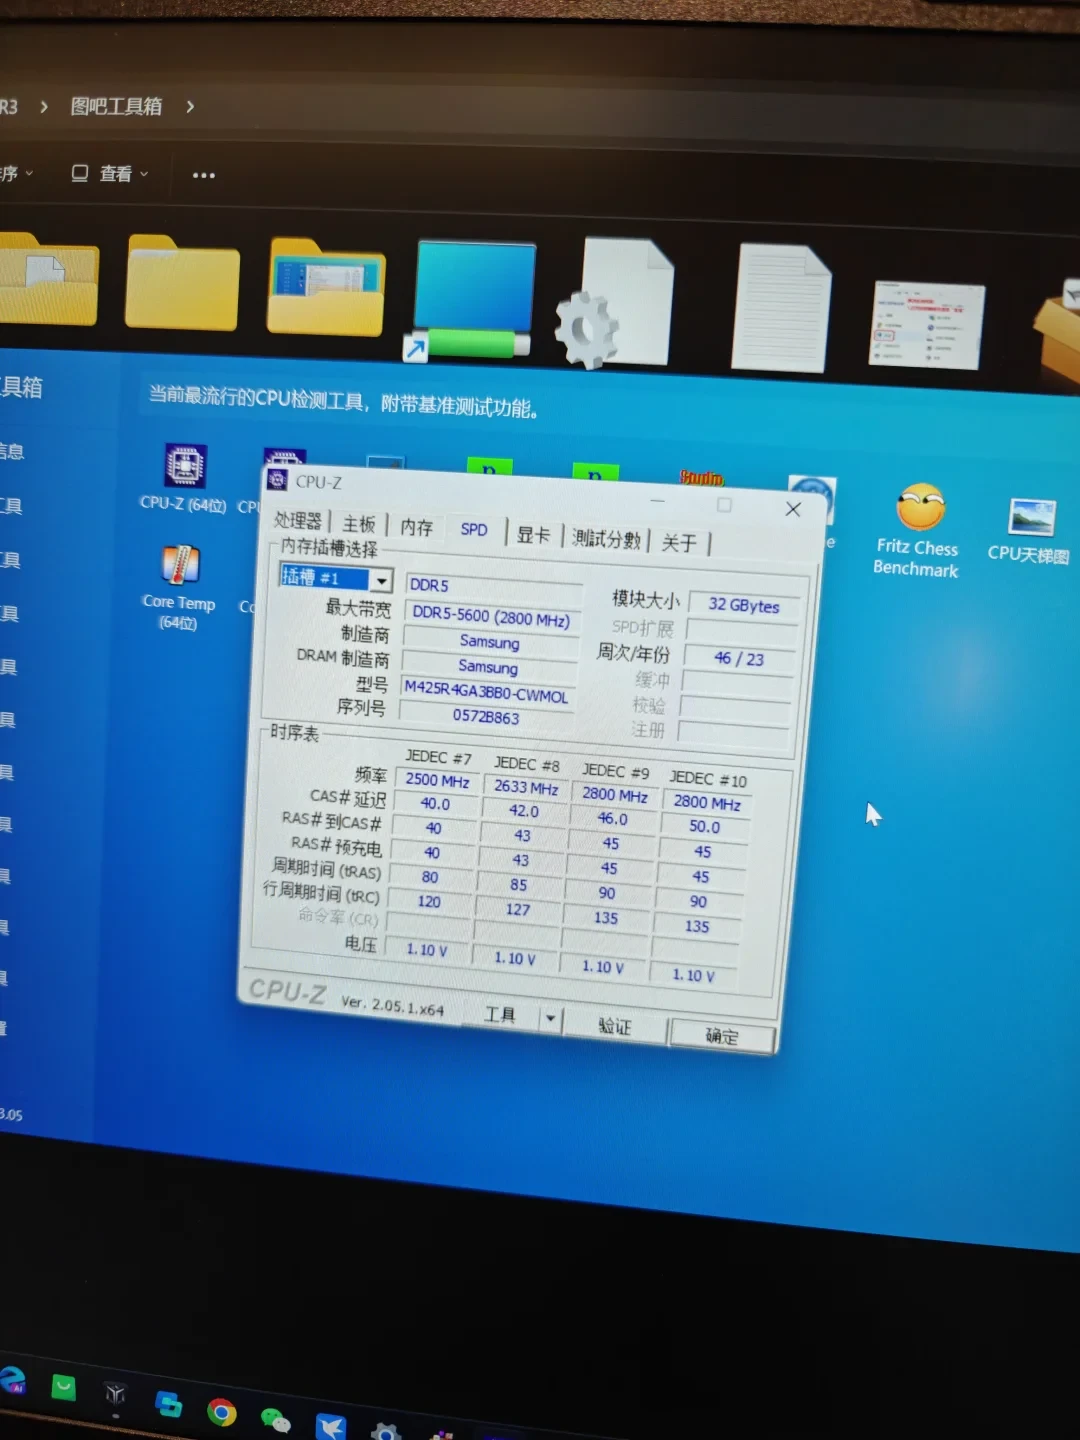The image size is (1080, 1440).
Task: Open the CPU-Z (64位) tool icon
Action: click(x=185, y=467)
